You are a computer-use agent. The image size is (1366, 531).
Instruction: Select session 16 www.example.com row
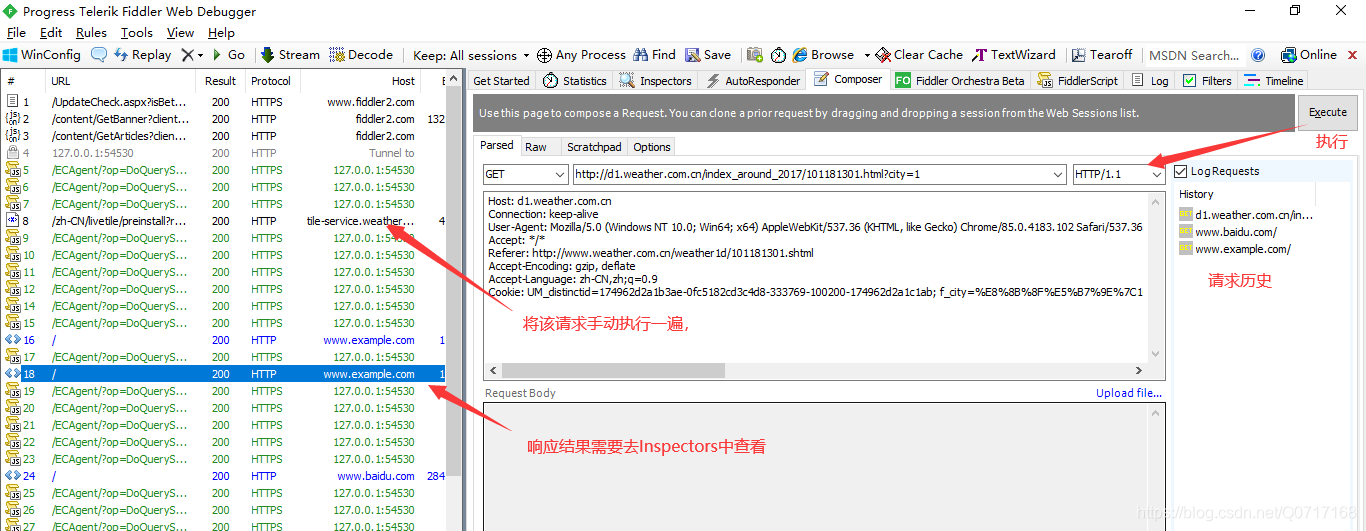point(225,340)
